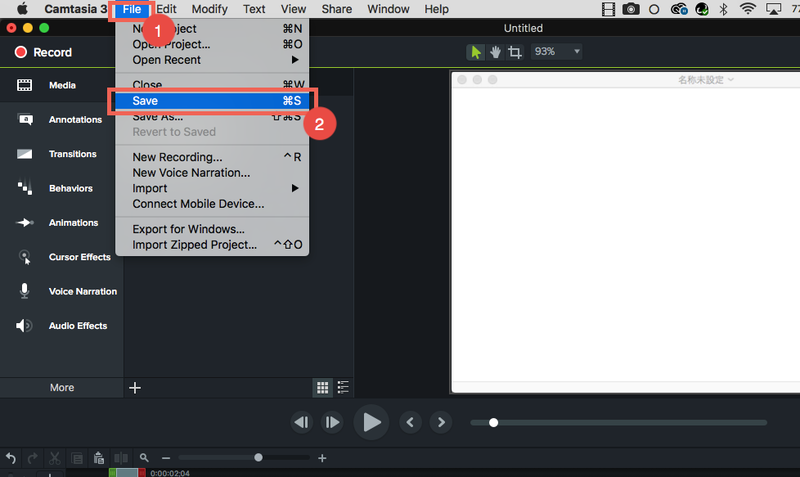Screen dimensions: 800x477
Task: Choose New Recording... menu item
Action: 212,157
